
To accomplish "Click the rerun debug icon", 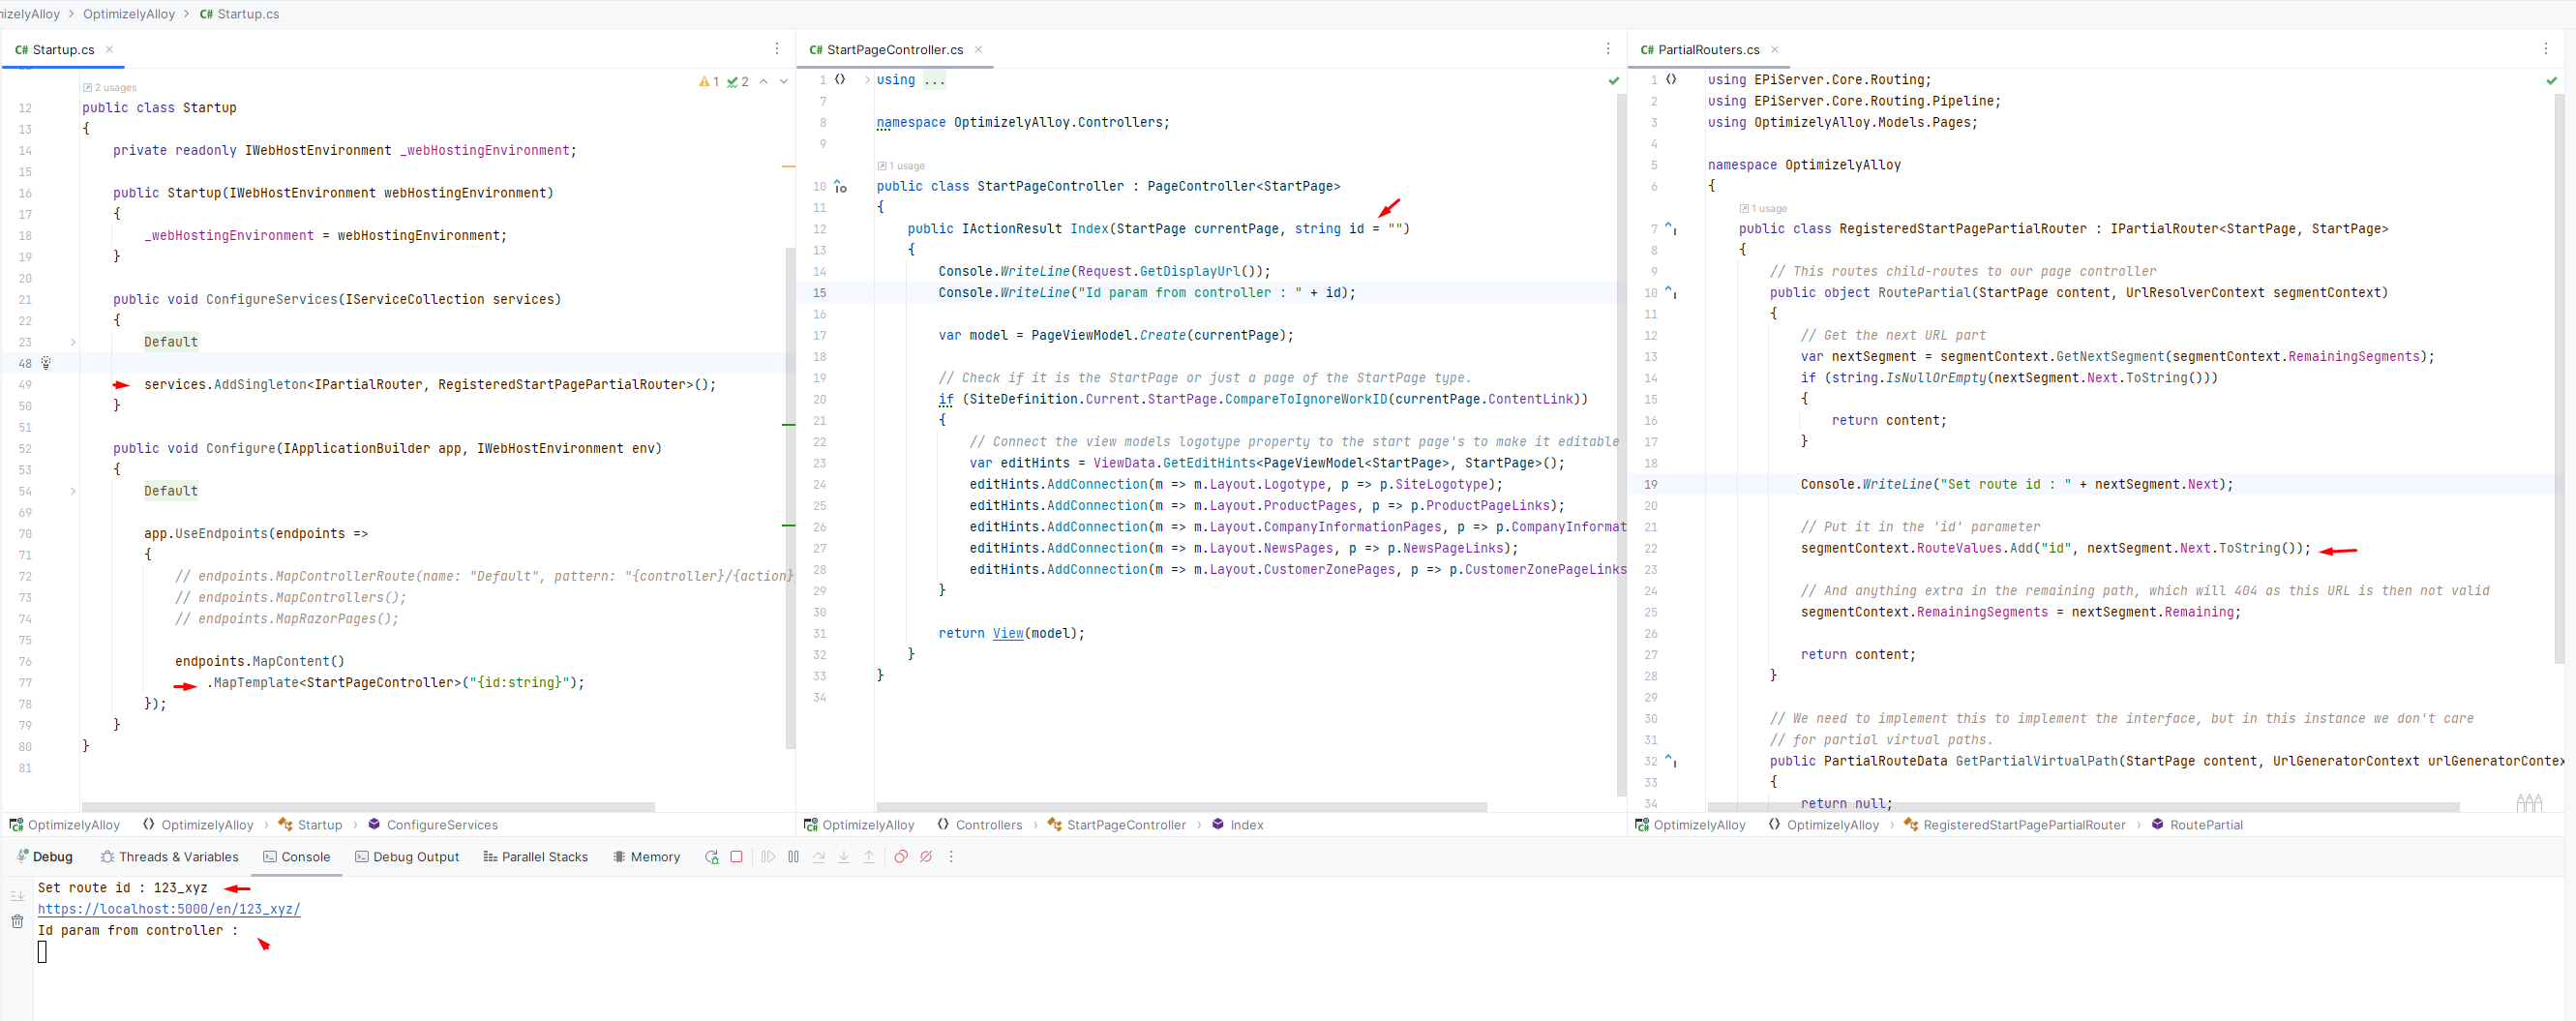I will (x=711, y=857).
